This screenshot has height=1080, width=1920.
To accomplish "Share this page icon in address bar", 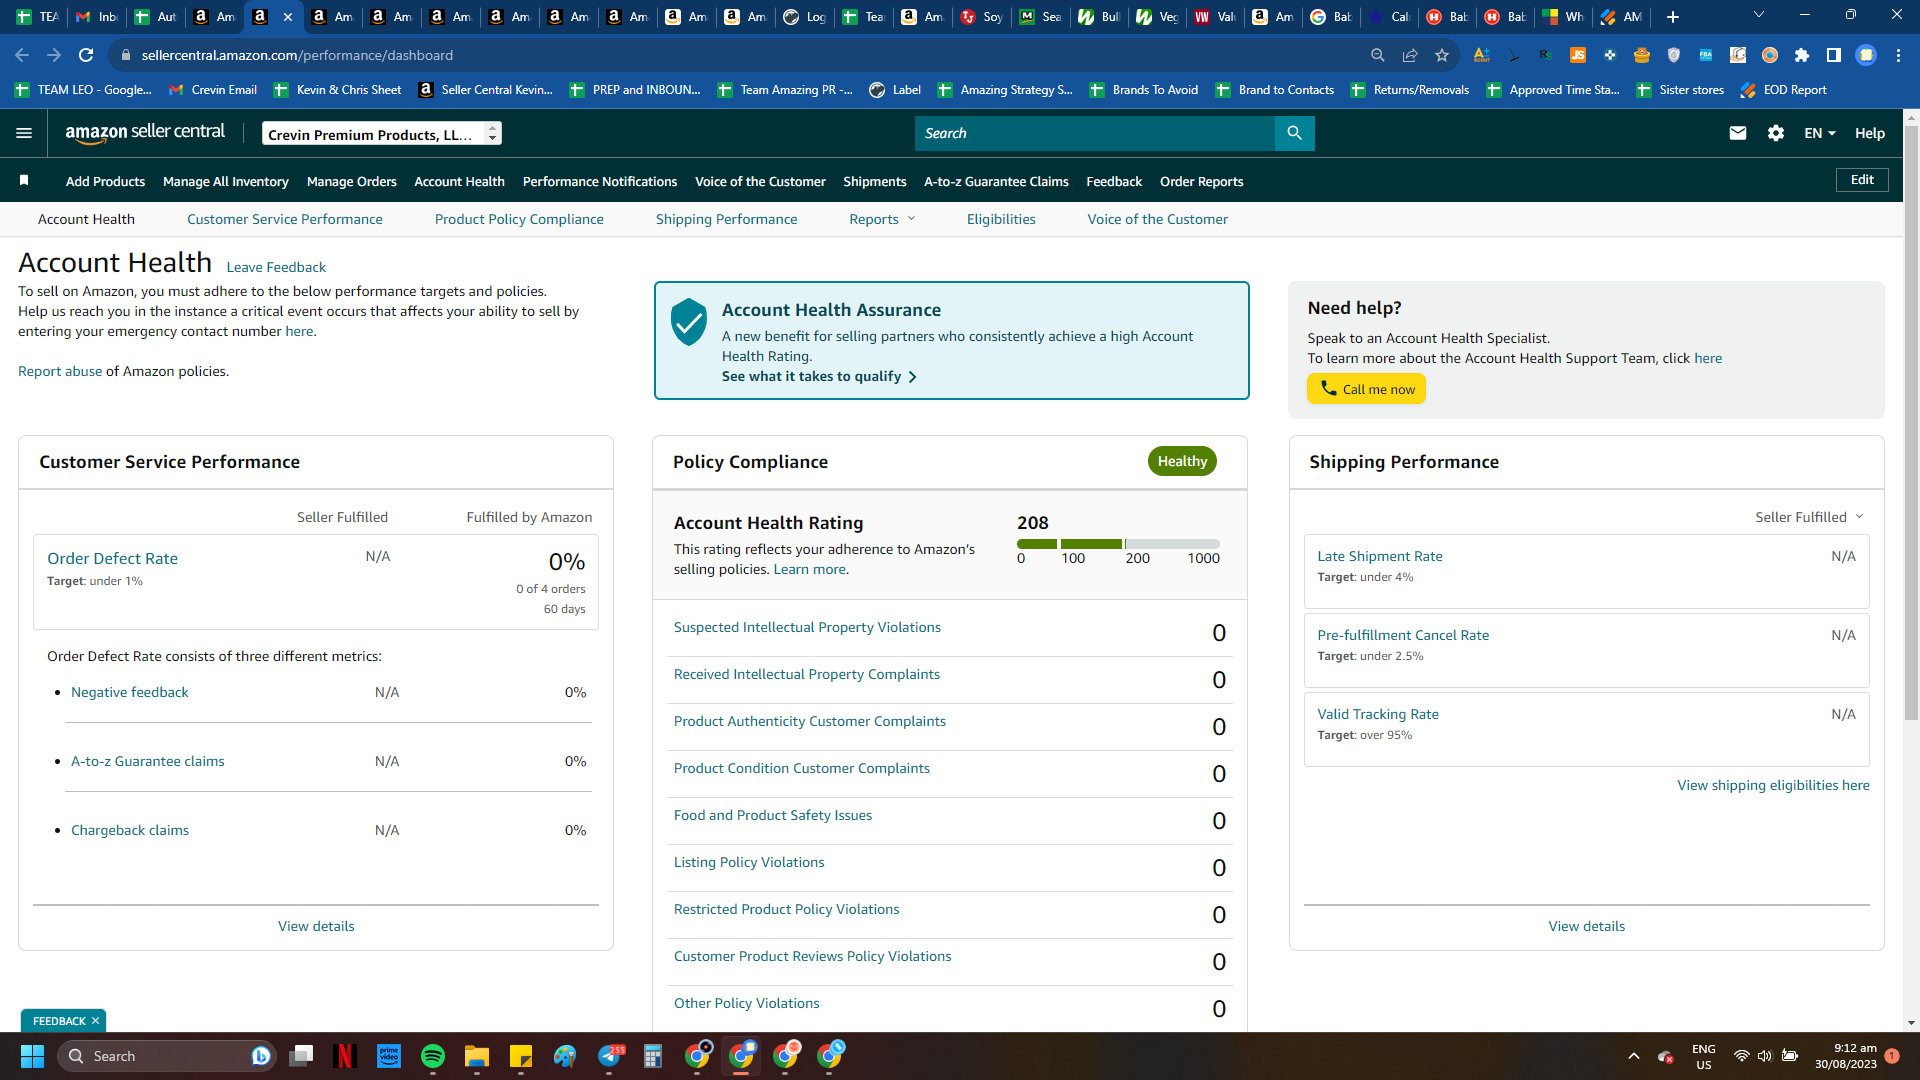I will (x=1410, y=55).
